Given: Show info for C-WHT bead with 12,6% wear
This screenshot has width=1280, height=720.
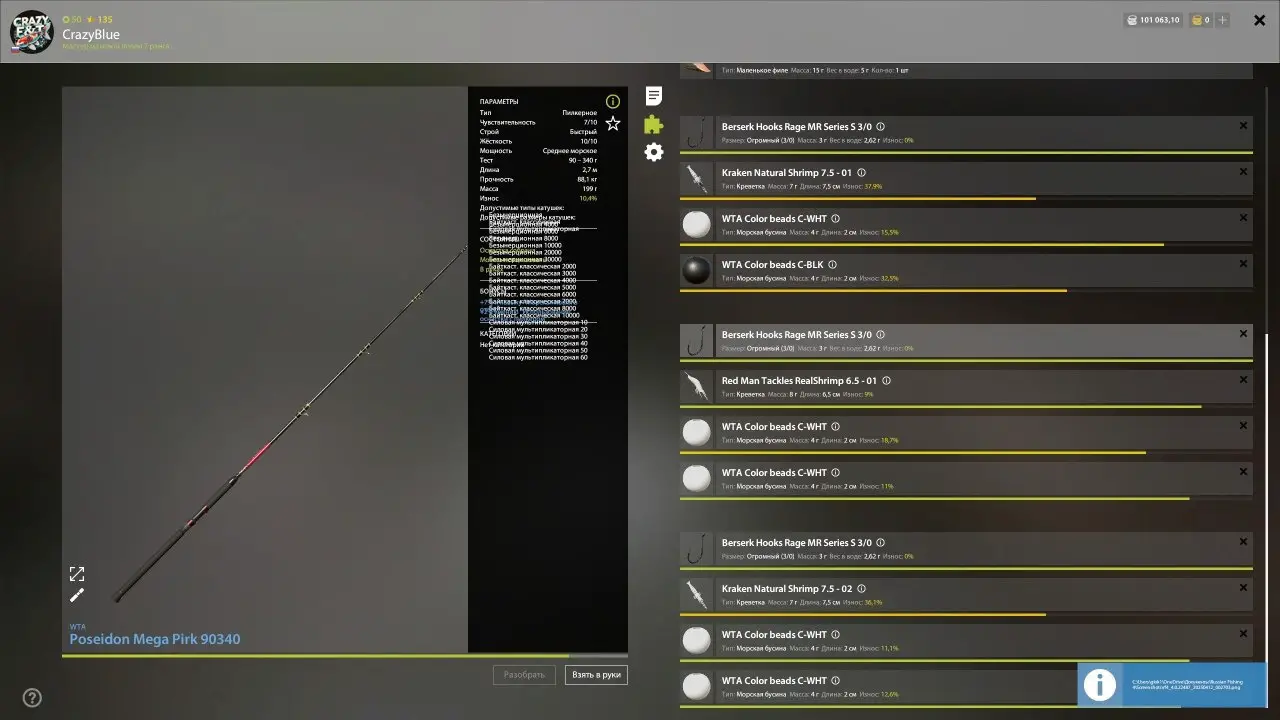Looking at the screenshot, I should [835, 681].
